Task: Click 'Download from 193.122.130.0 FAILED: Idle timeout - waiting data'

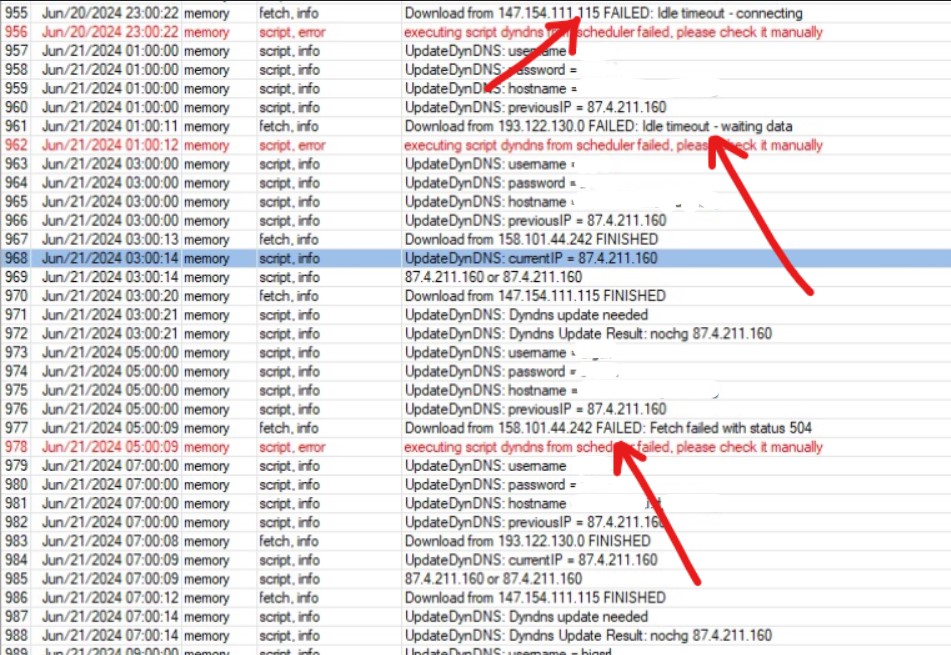Action: pos(599,126)
